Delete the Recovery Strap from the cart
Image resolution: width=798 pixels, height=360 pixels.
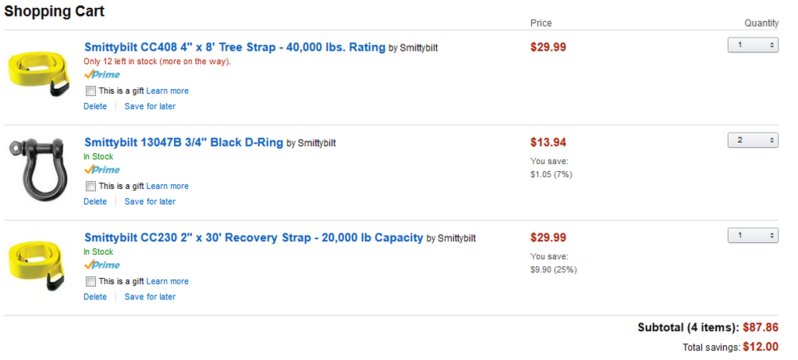pos(95,297)
